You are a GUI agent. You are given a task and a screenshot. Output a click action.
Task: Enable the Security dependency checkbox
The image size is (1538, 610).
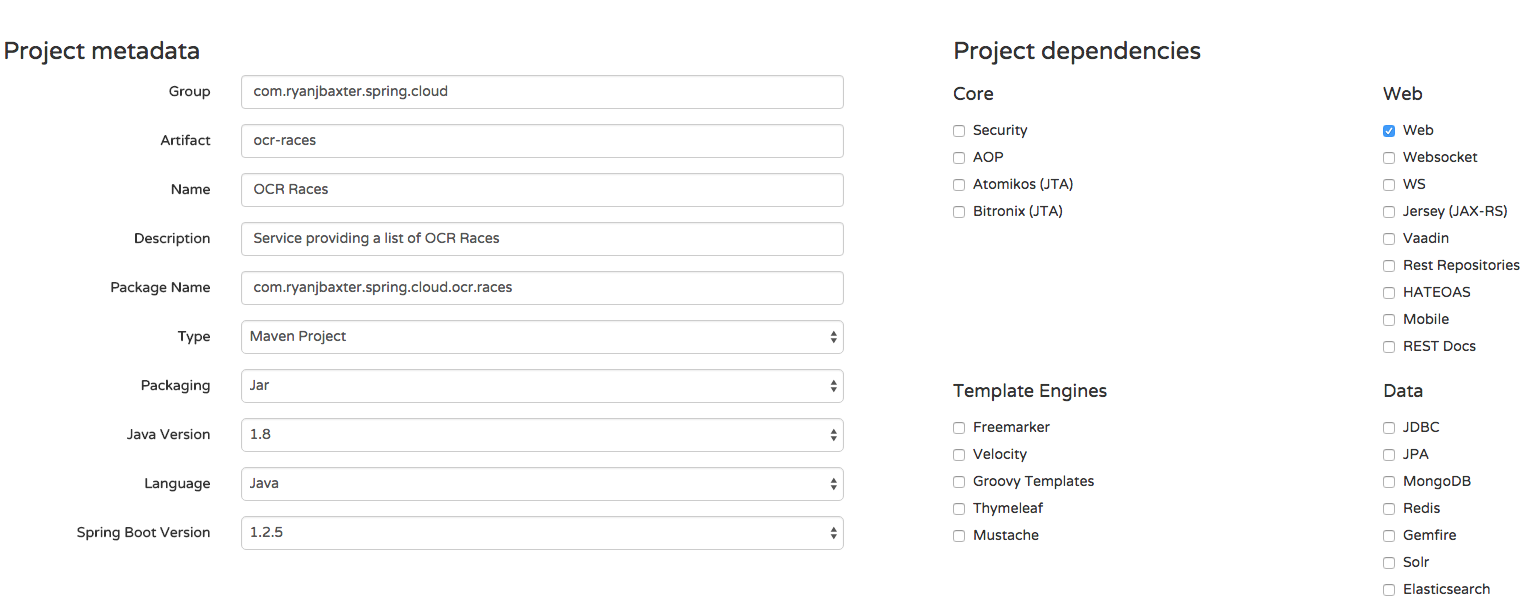tap(959, 131)
